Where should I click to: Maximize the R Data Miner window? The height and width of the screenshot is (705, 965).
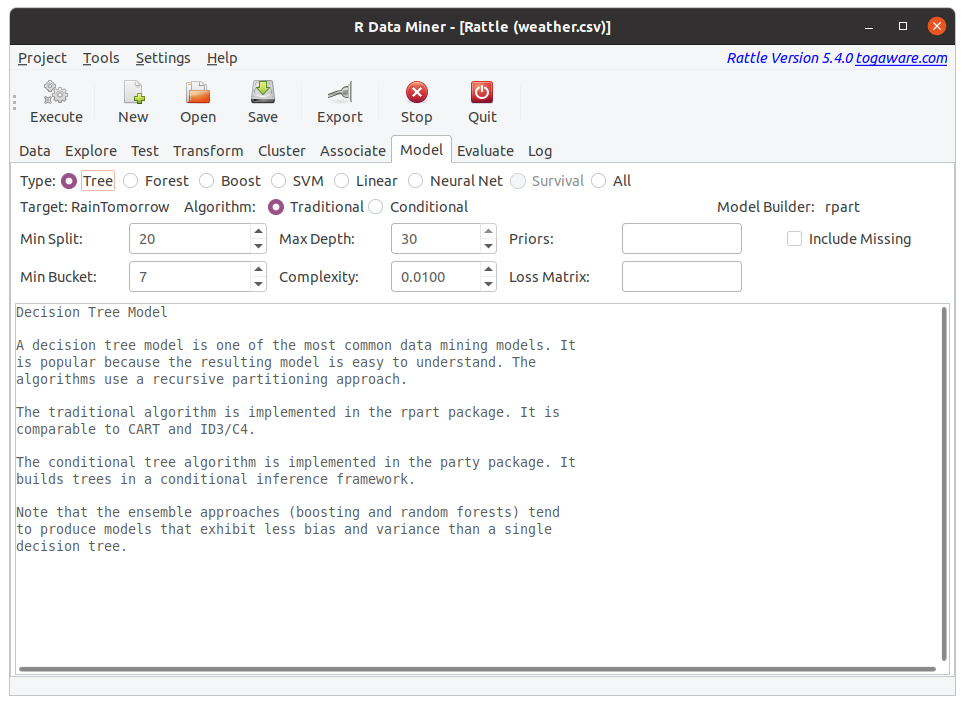click(x=903, y=26)
